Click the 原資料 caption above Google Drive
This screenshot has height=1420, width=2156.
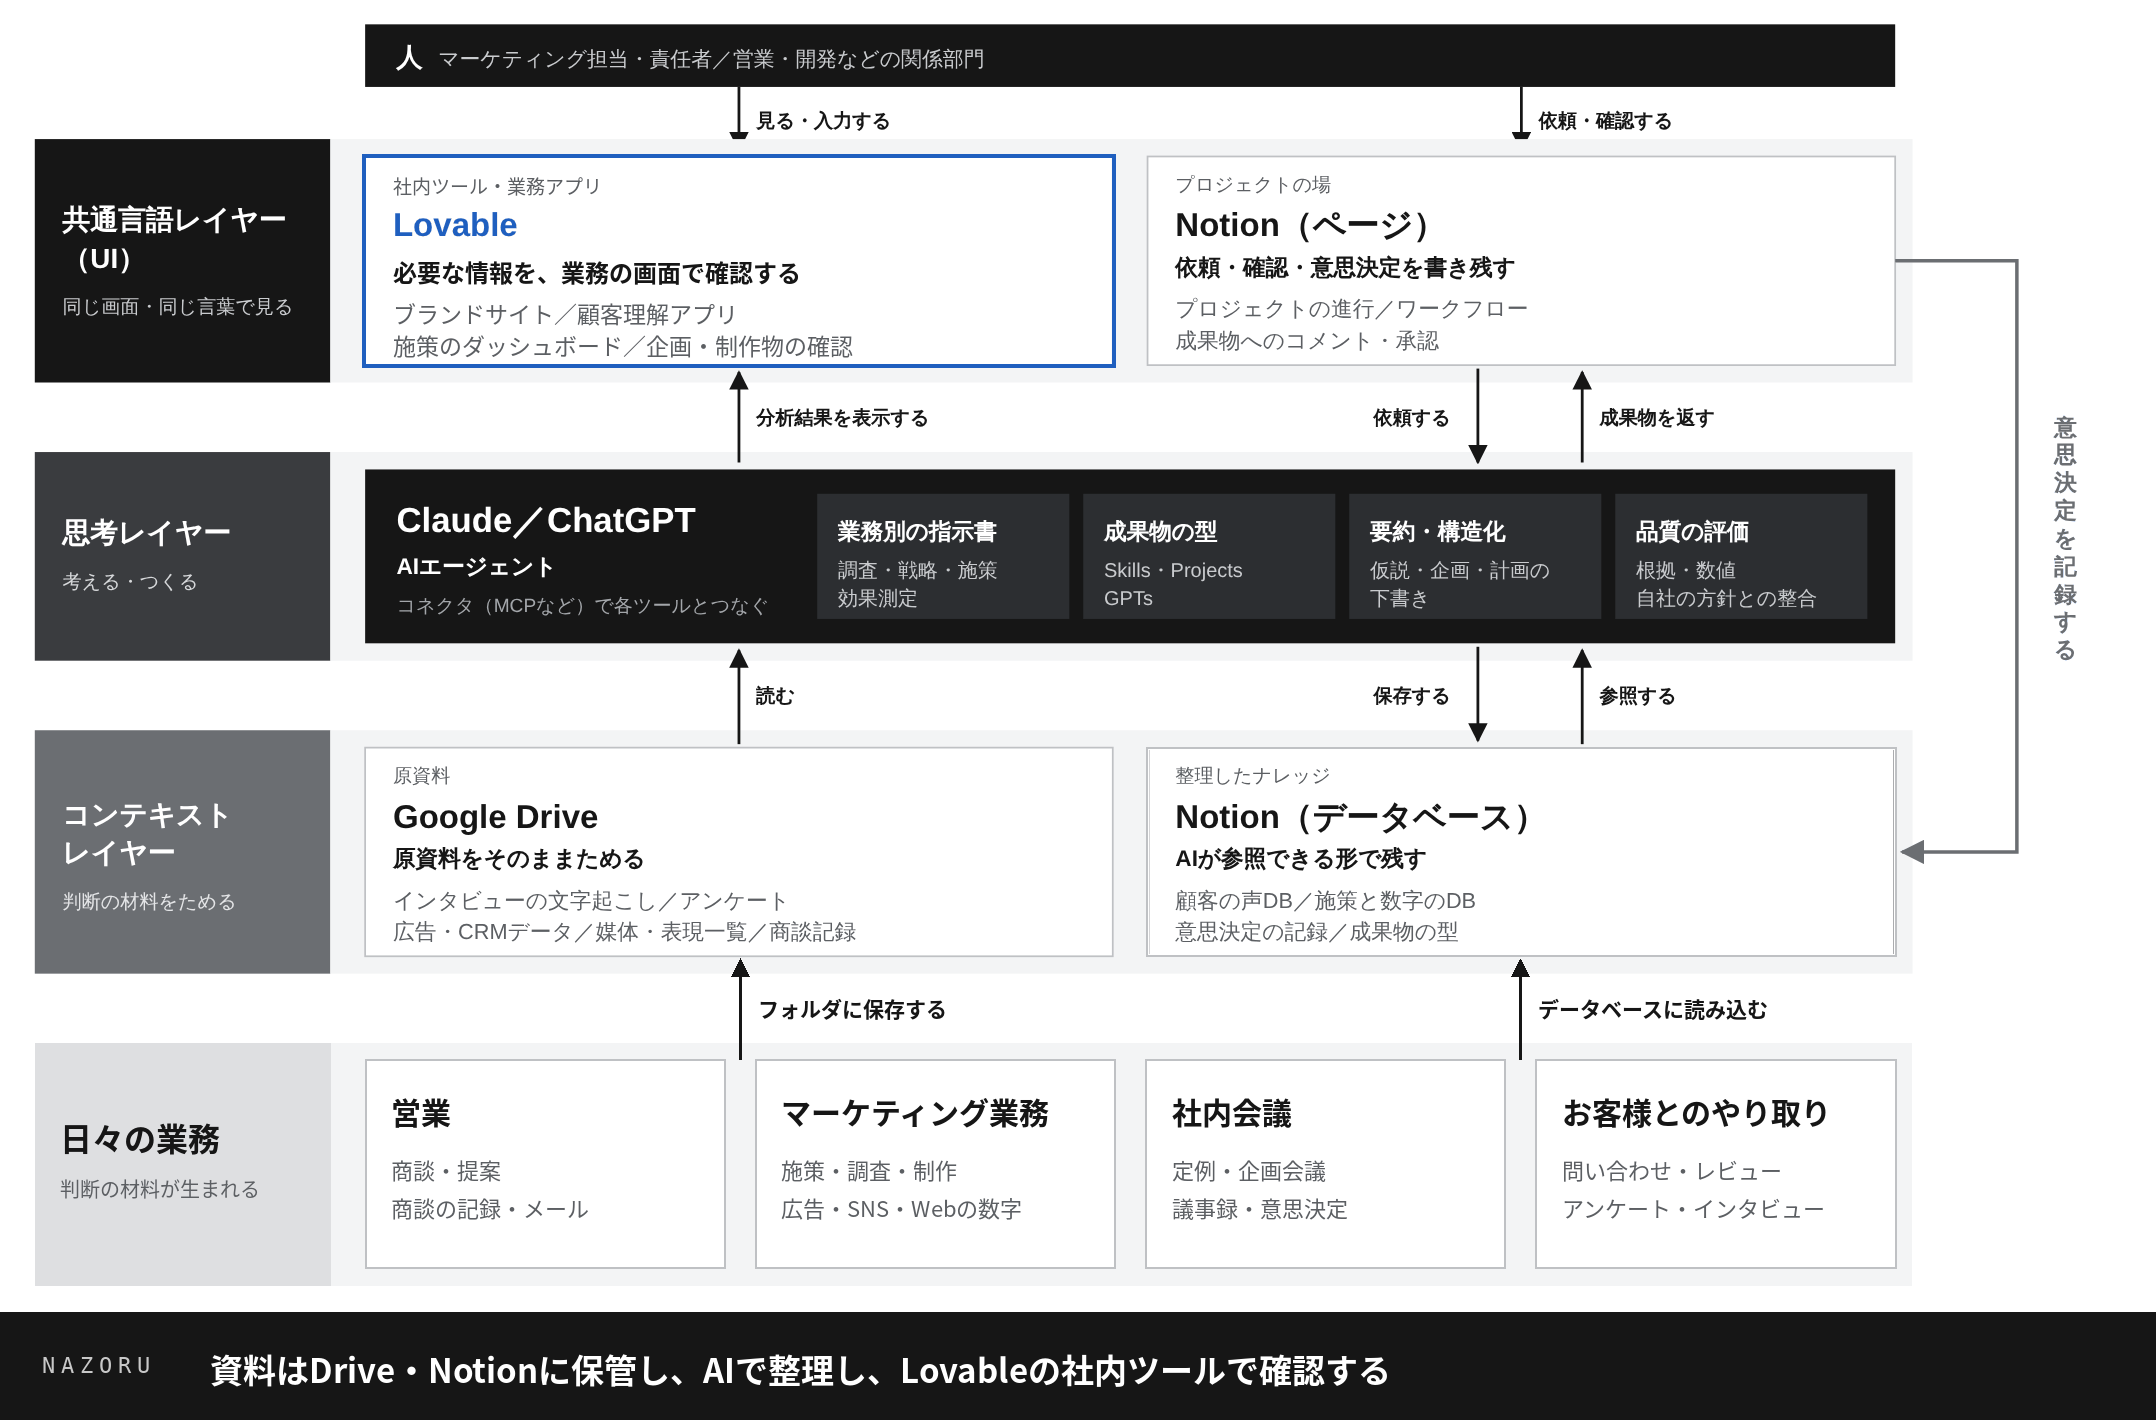pyautogui.click(x=421, y=776)
